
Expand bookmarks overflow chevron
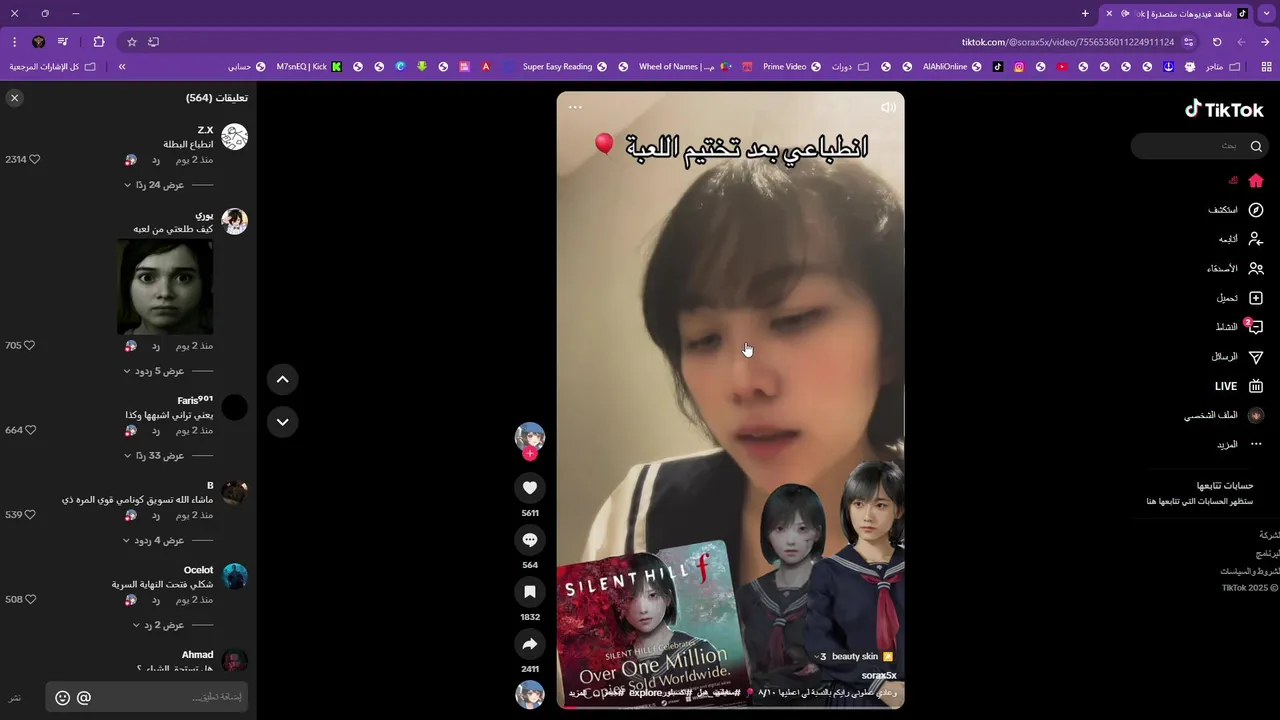[x=122, y=67]
